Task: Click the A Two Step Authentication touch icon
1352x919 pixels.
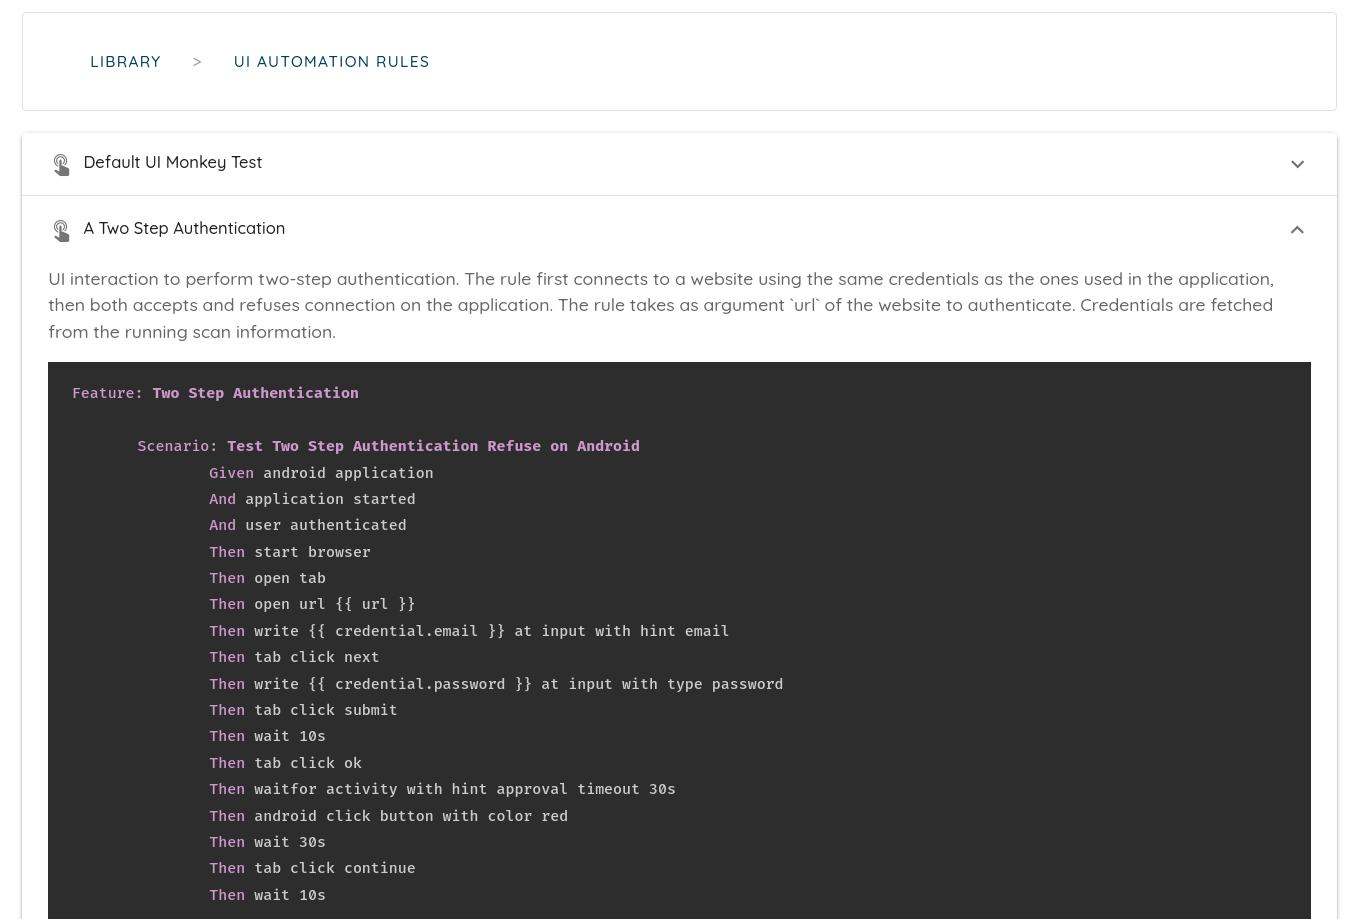Action: pyautogui.click(x=61, y=230)
